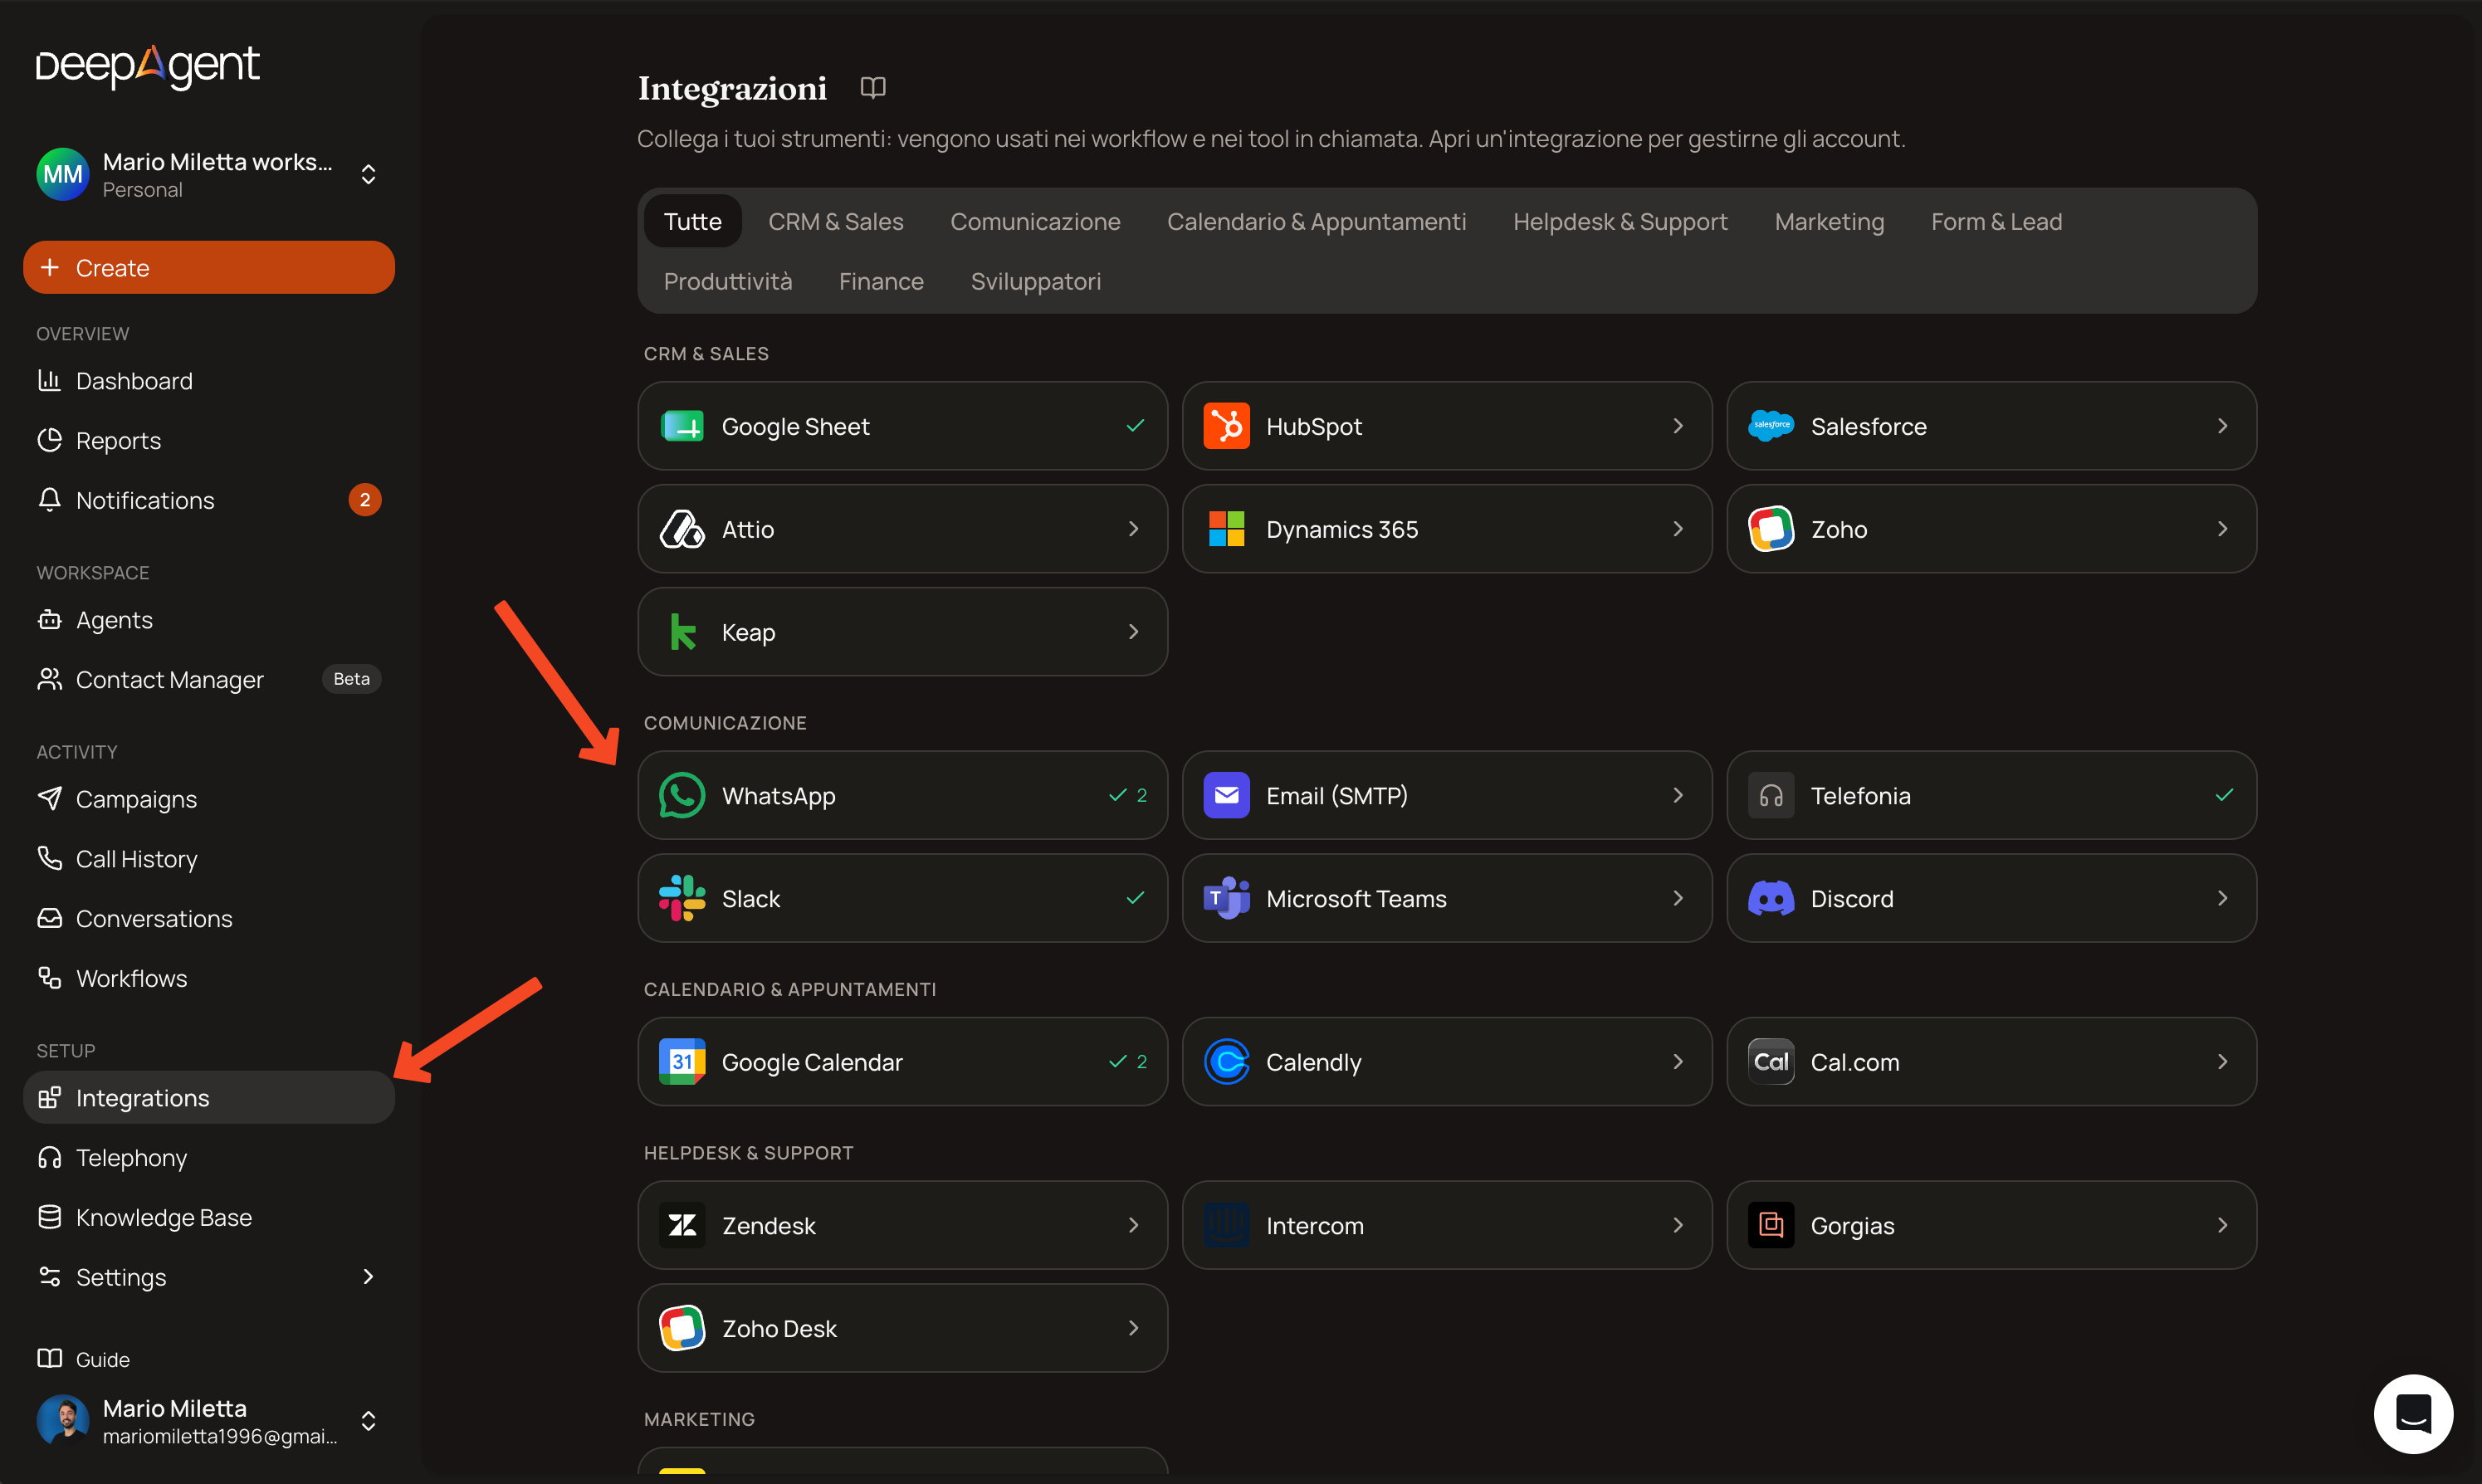The width and height of the screenshot is (2482, 1484).
Task: Click the Google Calendar icon
Action: (682, 1061)
